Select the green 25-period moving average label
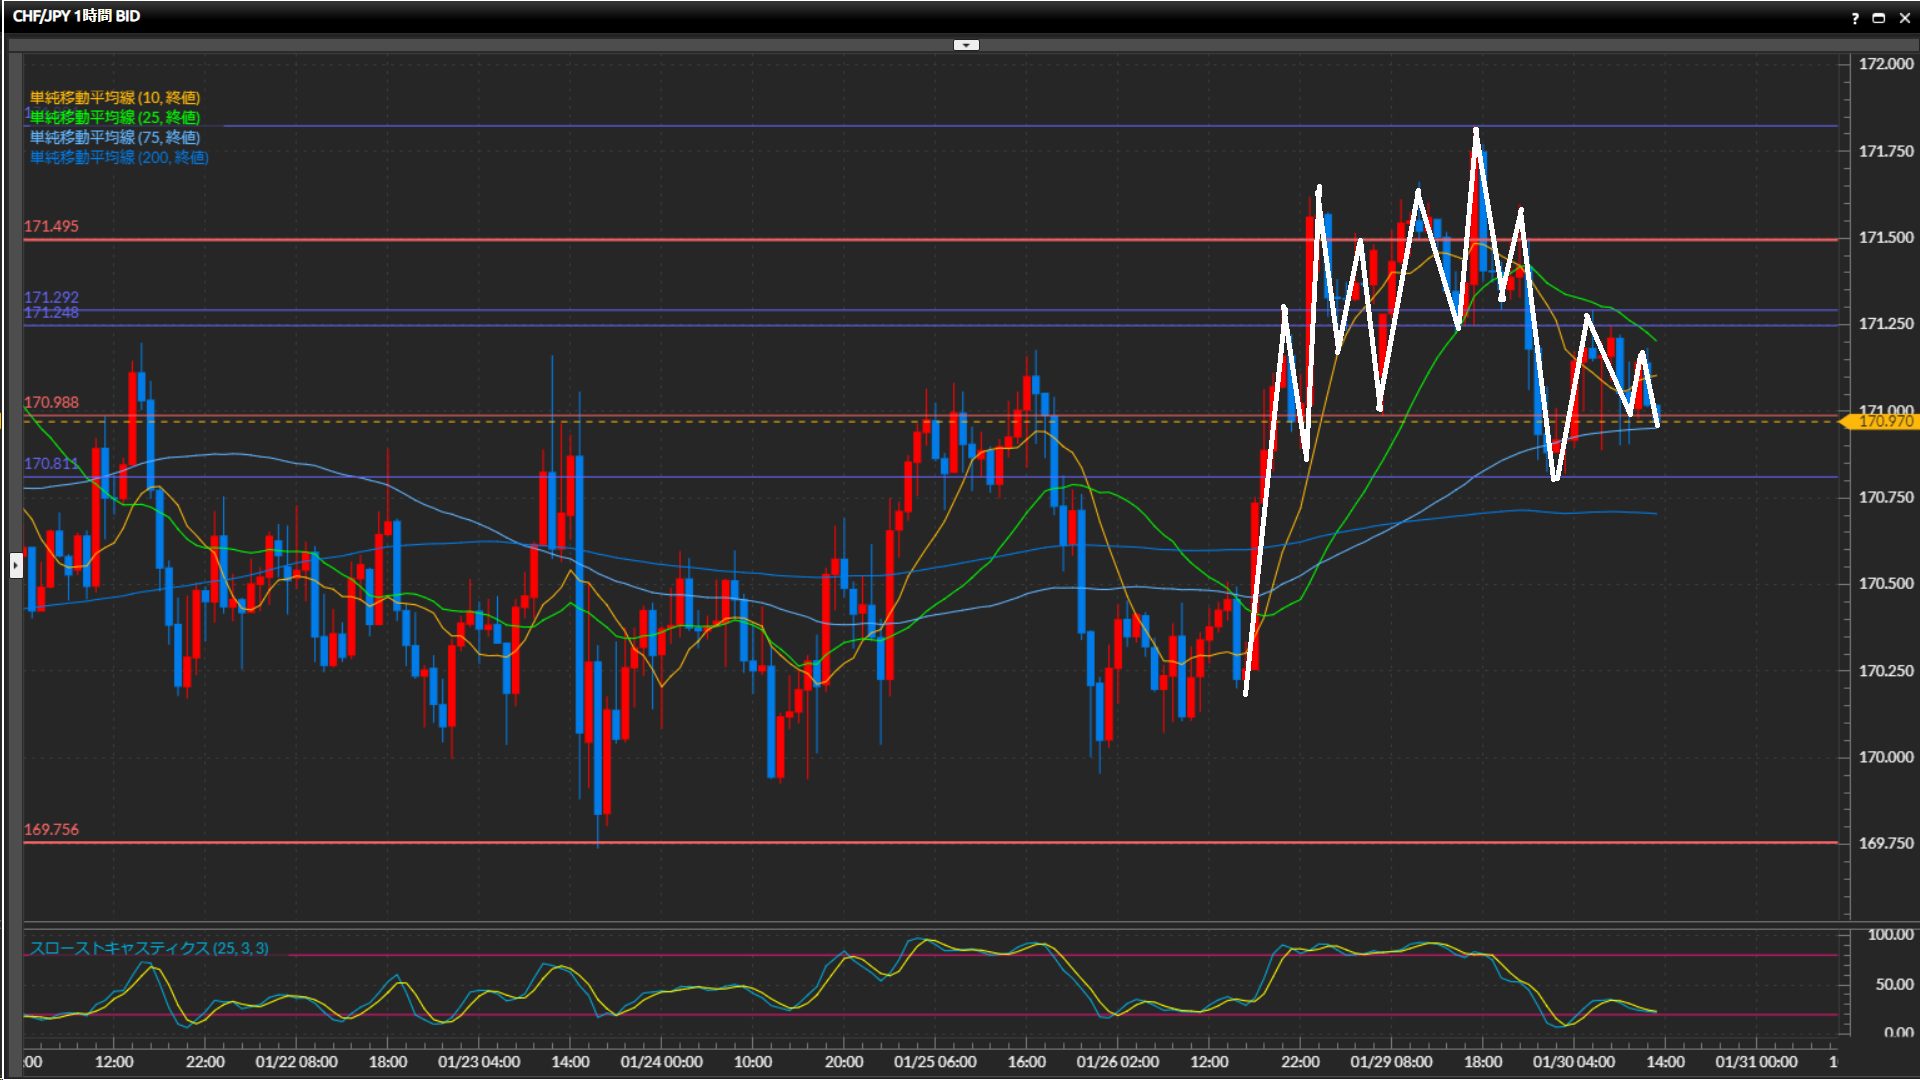Screen dimensions: 1920x1080 tap(115, 117)
